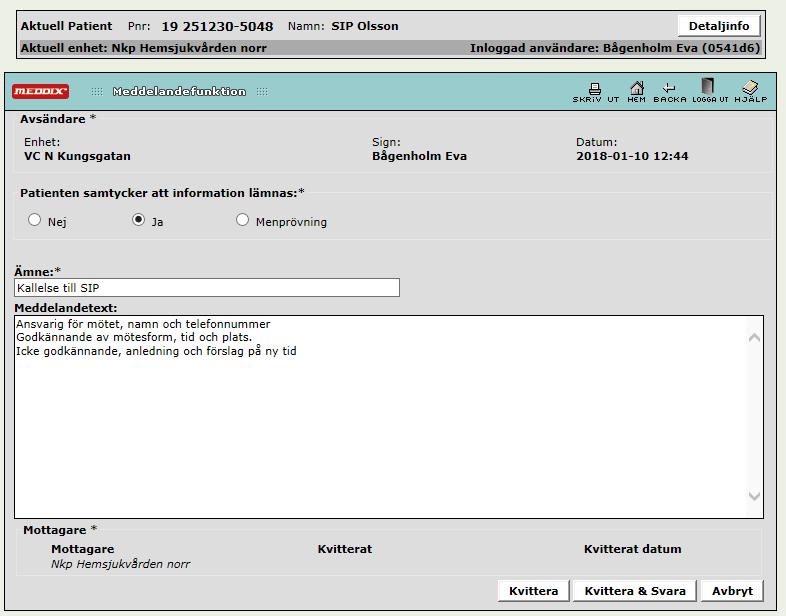The width and height of the screenshot is (786, 616).
Task: Click the line Godkännande av mötesform, tid och plats
Action: [x=134, y=337]
